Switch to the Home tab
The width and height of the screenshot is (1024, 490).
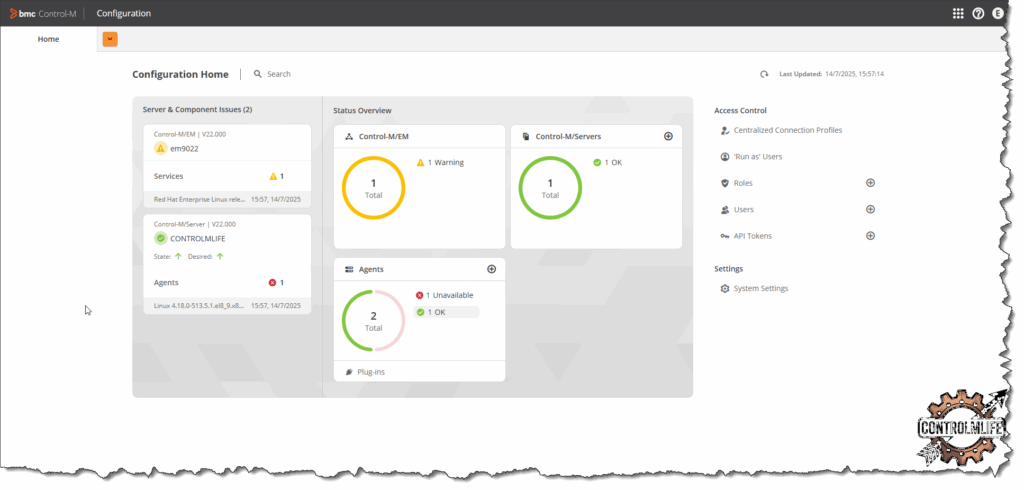[x=48, y=39]
